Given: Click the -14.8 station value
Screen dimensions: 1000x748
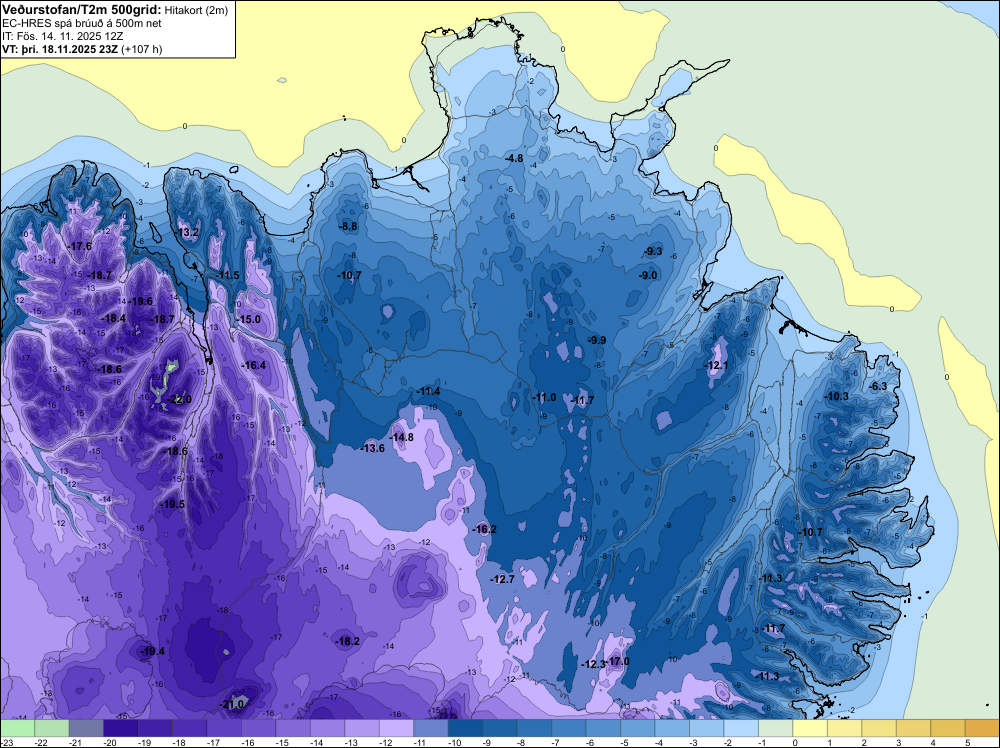Looking at the screenshot, I should click(x=402, y=437).
